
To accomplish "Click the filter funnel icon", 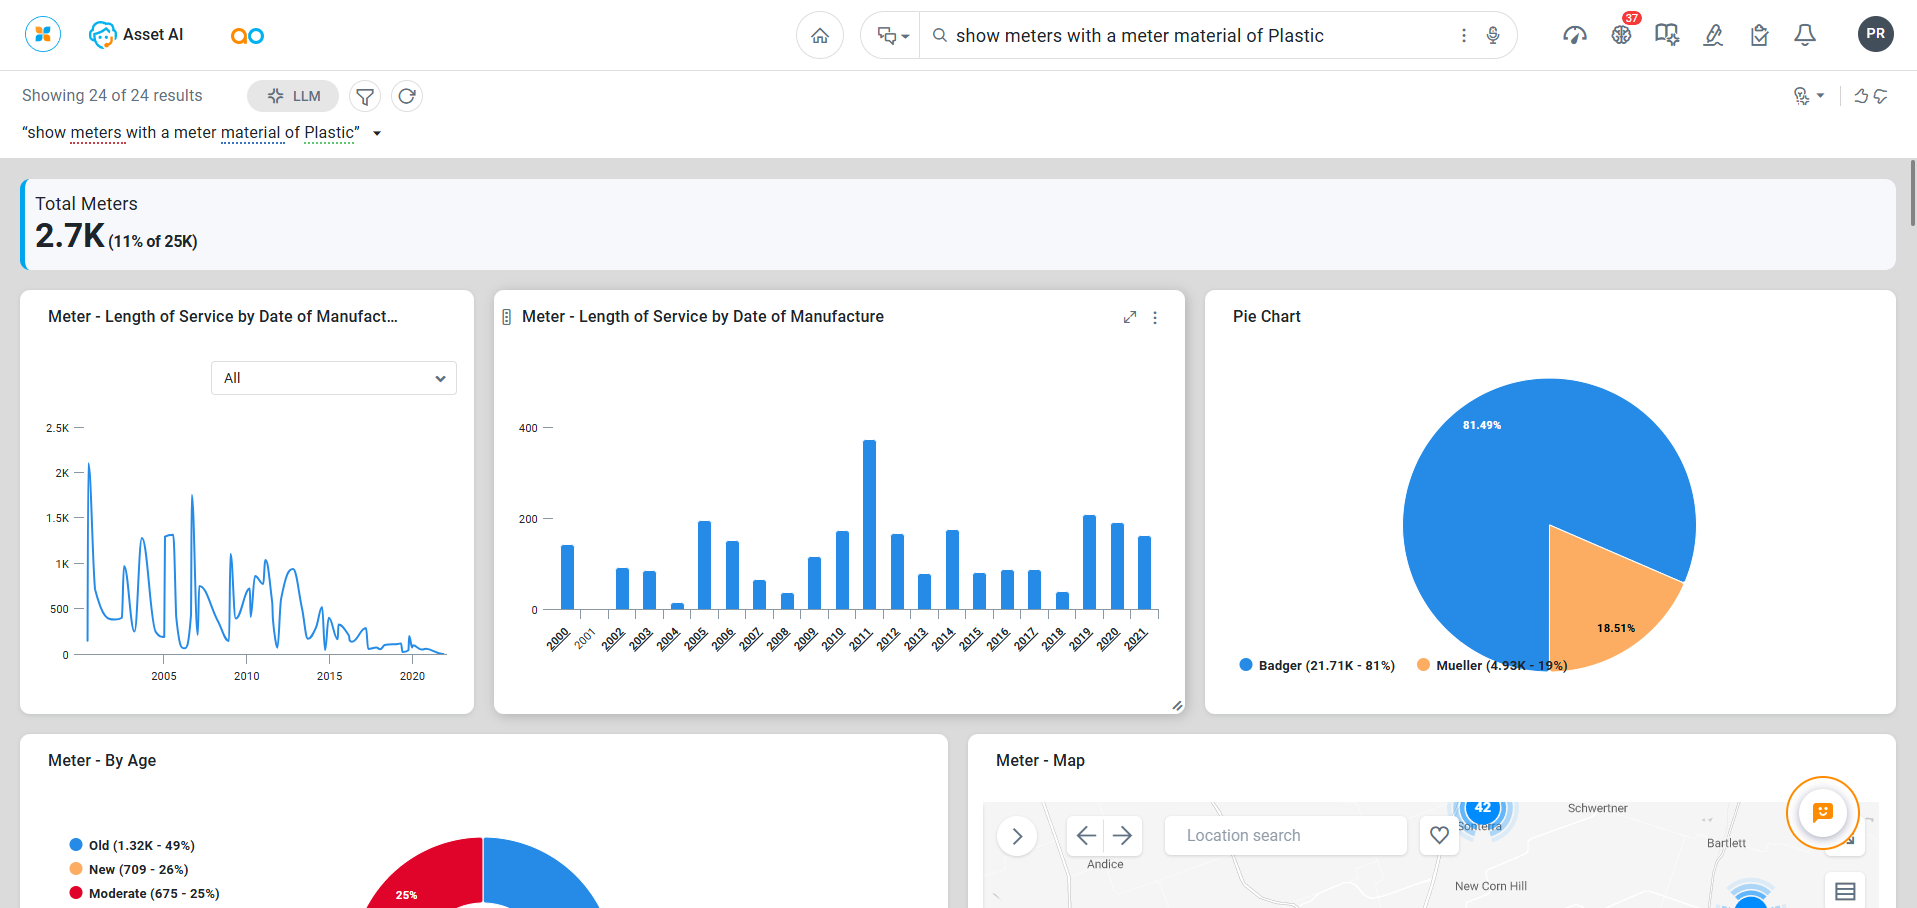I will click(x=365, y=96).
